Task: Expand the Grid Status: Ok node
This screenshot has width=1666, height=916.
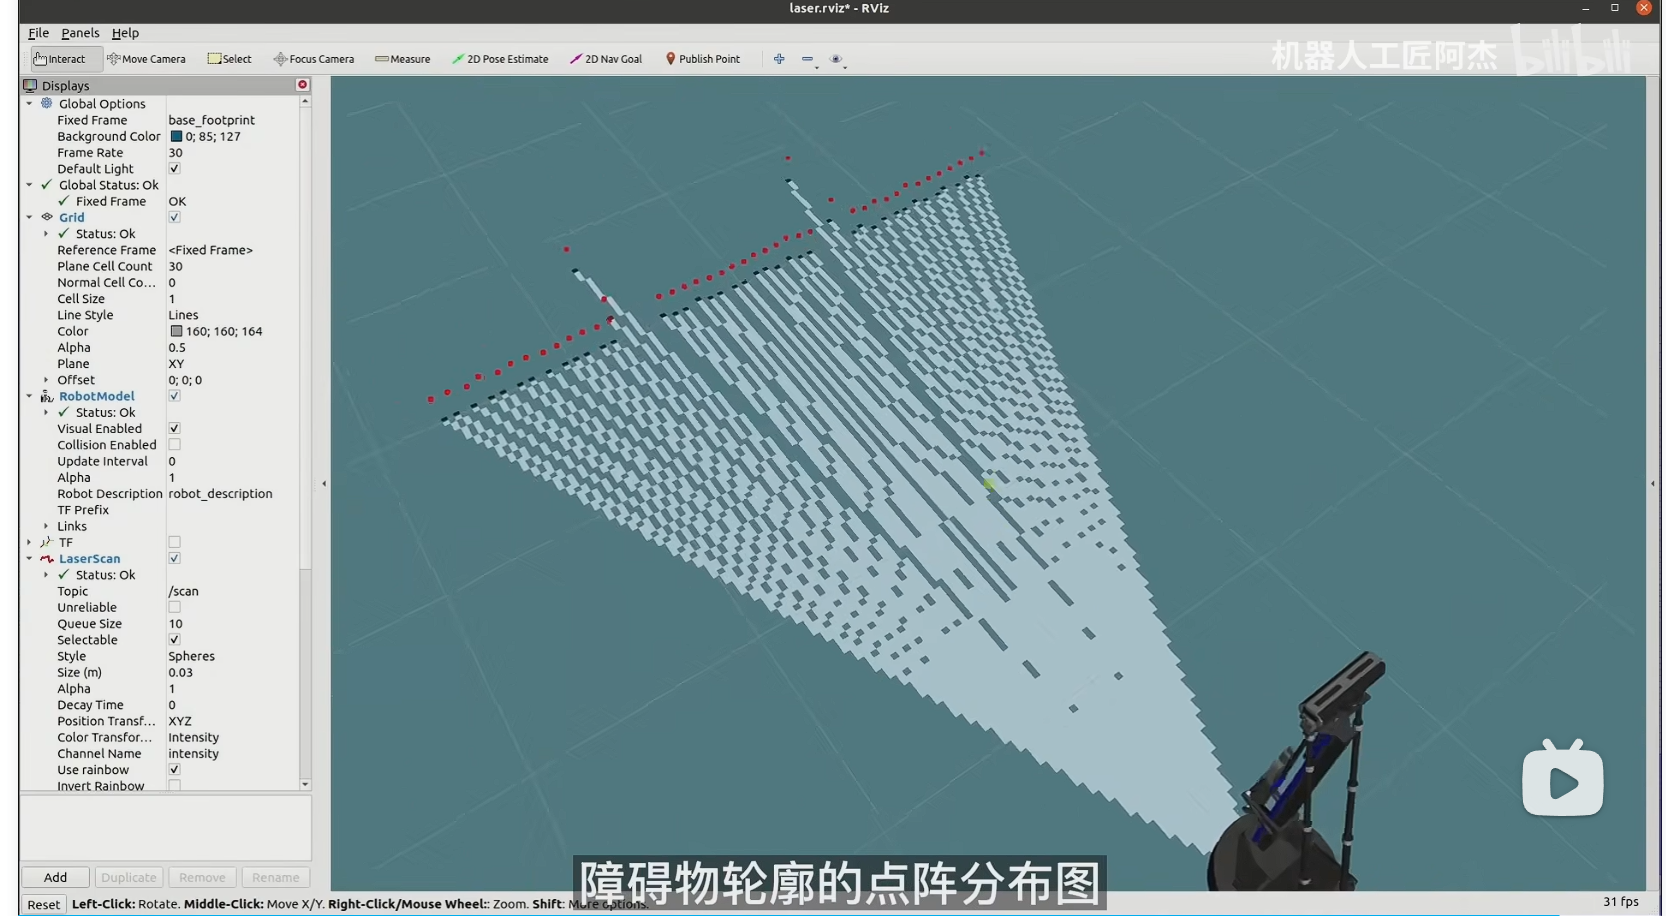Action: (46, 234)
